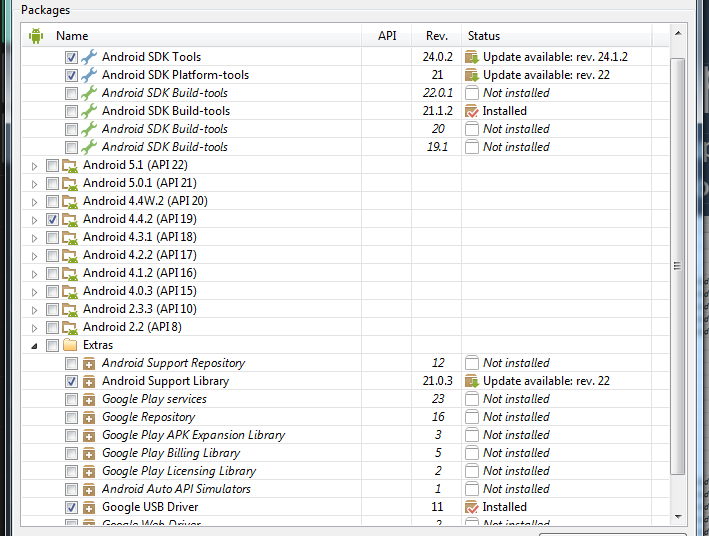This screenshot has height=536, width=709.
Task: Click the Android 5.1 (API 22) folder icon
Action: (x=70, y=166)
